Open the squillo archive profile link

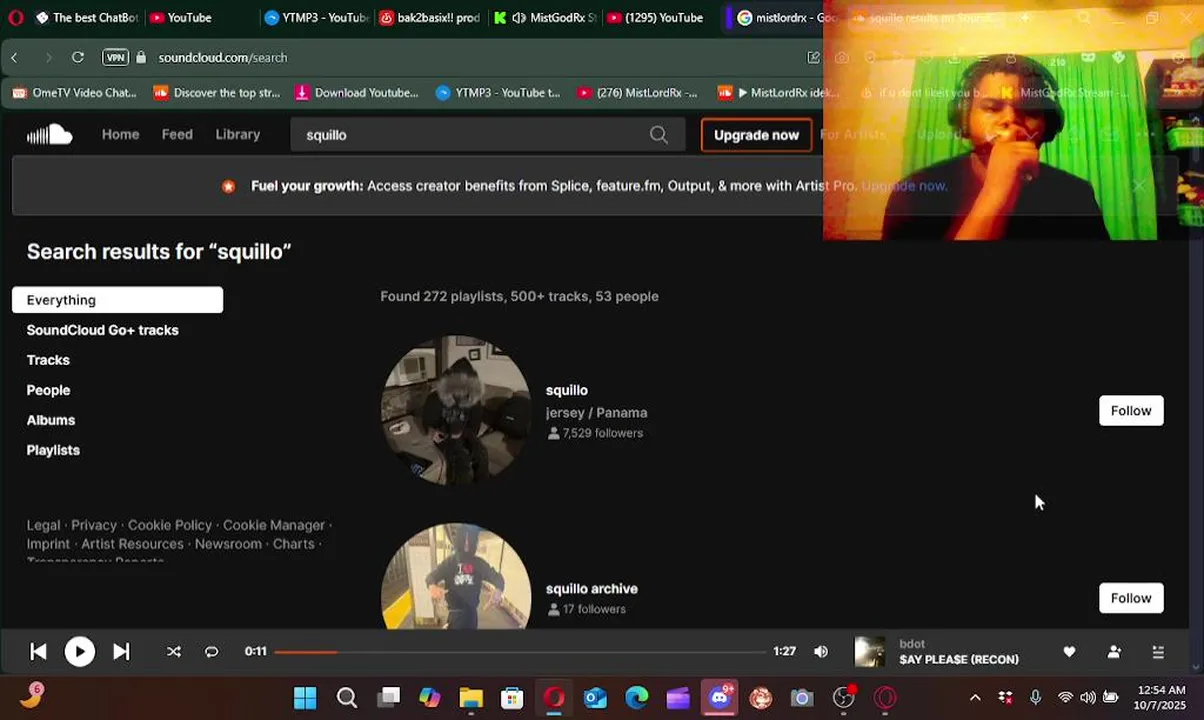tap(592, 589)
